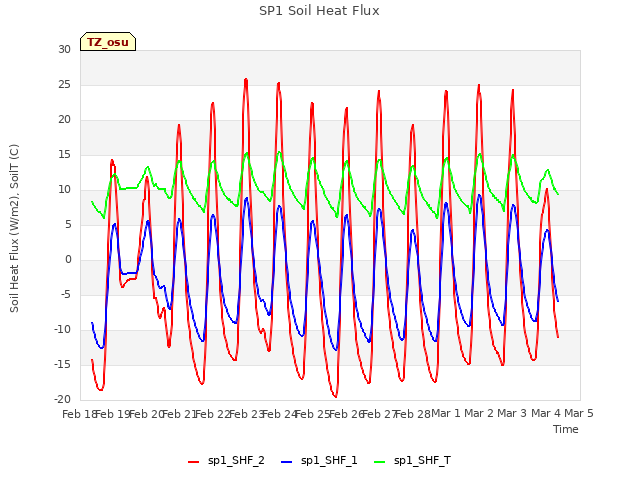Click the 15 y-axis tick label
Viewport: 640px width, 480px height.
click(x=64, y=155)
